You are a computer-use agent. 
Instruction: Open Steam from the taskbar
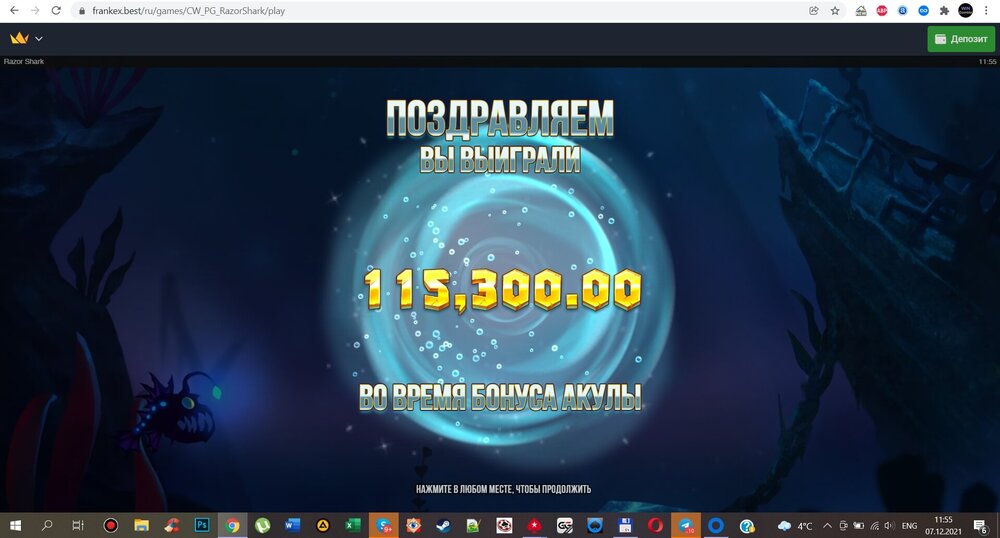pyautogui.click(x=444, y=525)
